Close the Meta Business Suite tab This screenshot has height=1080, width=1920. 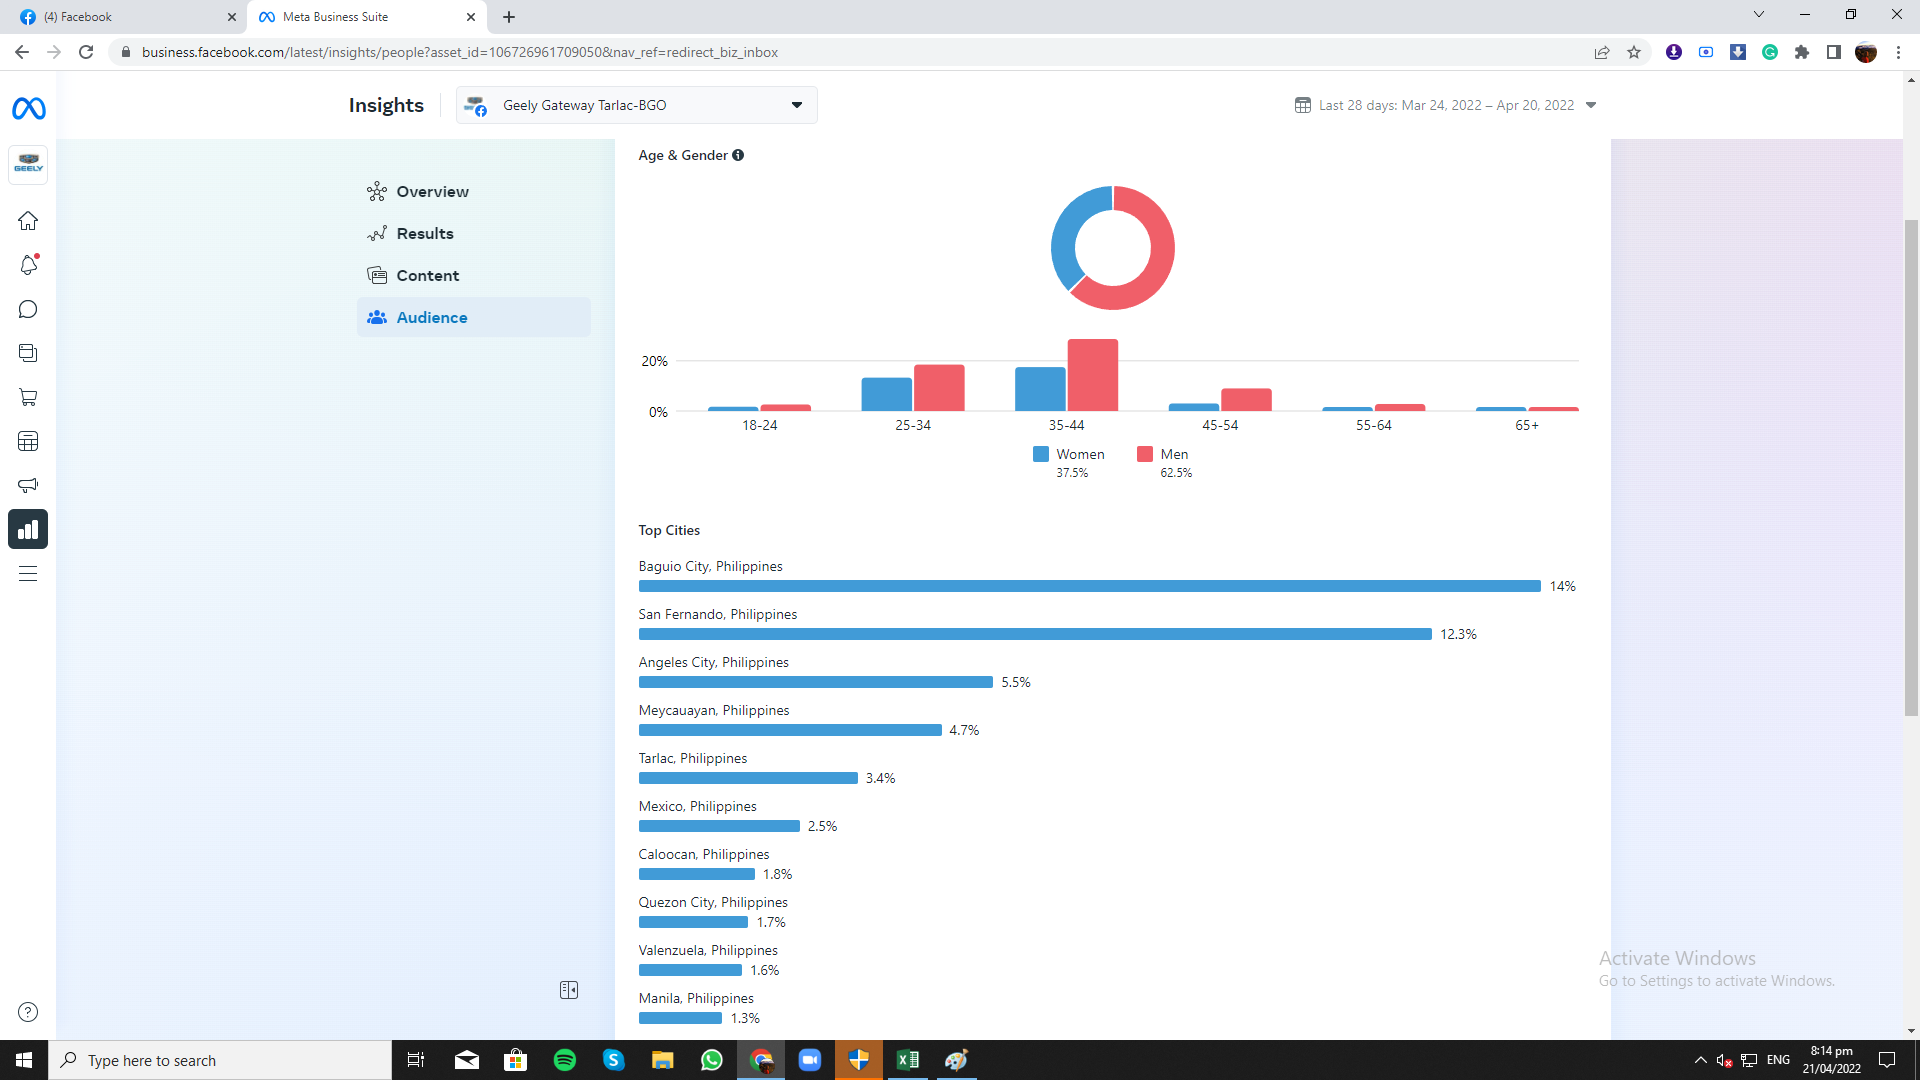471,17
